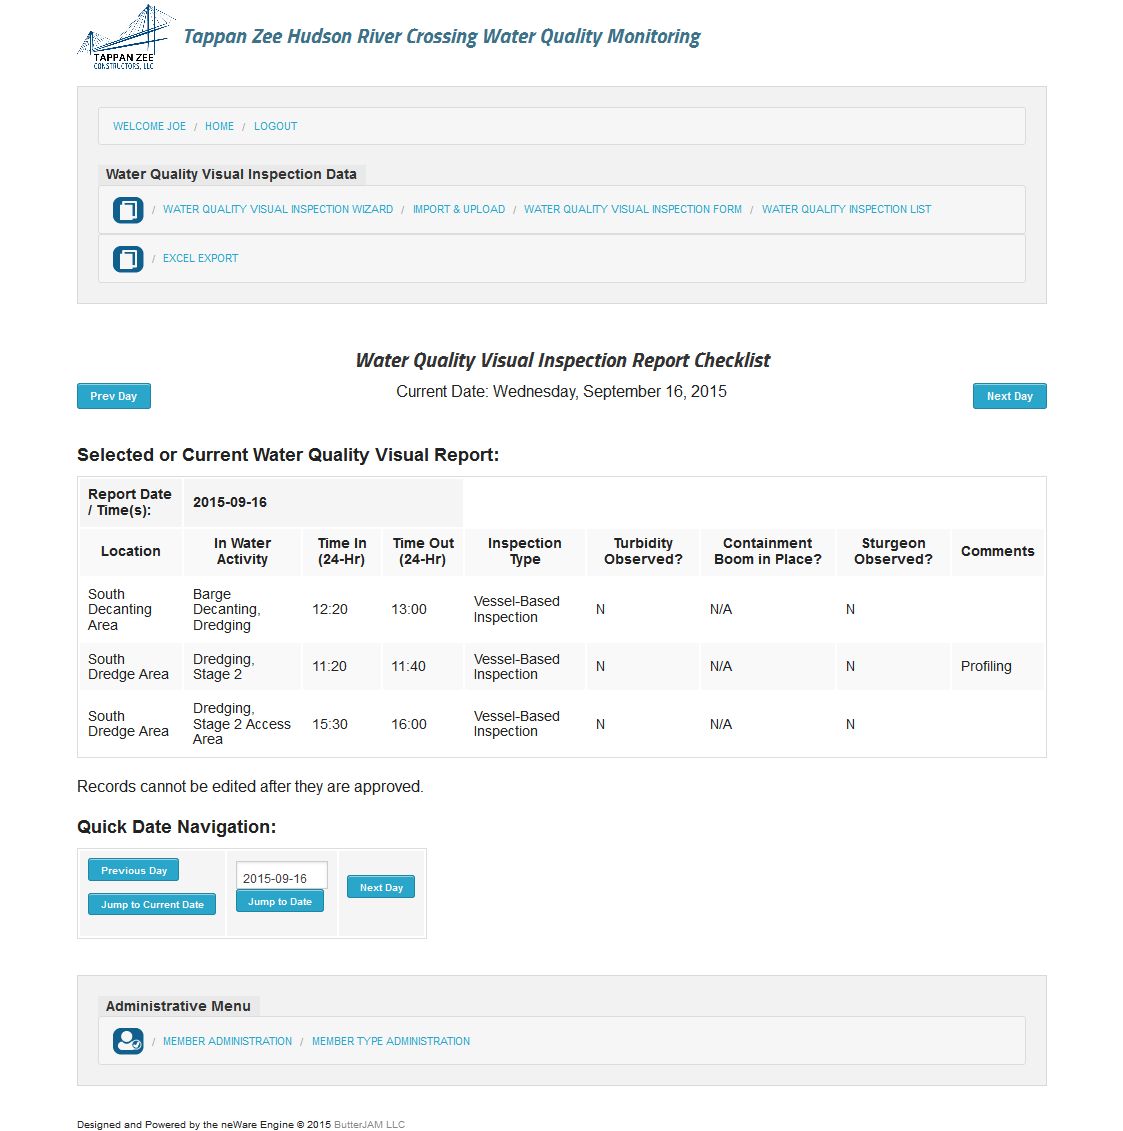Click the document icon beside Excel Export
Viewport: 1123px width, 1131px height.
[128, 259]
